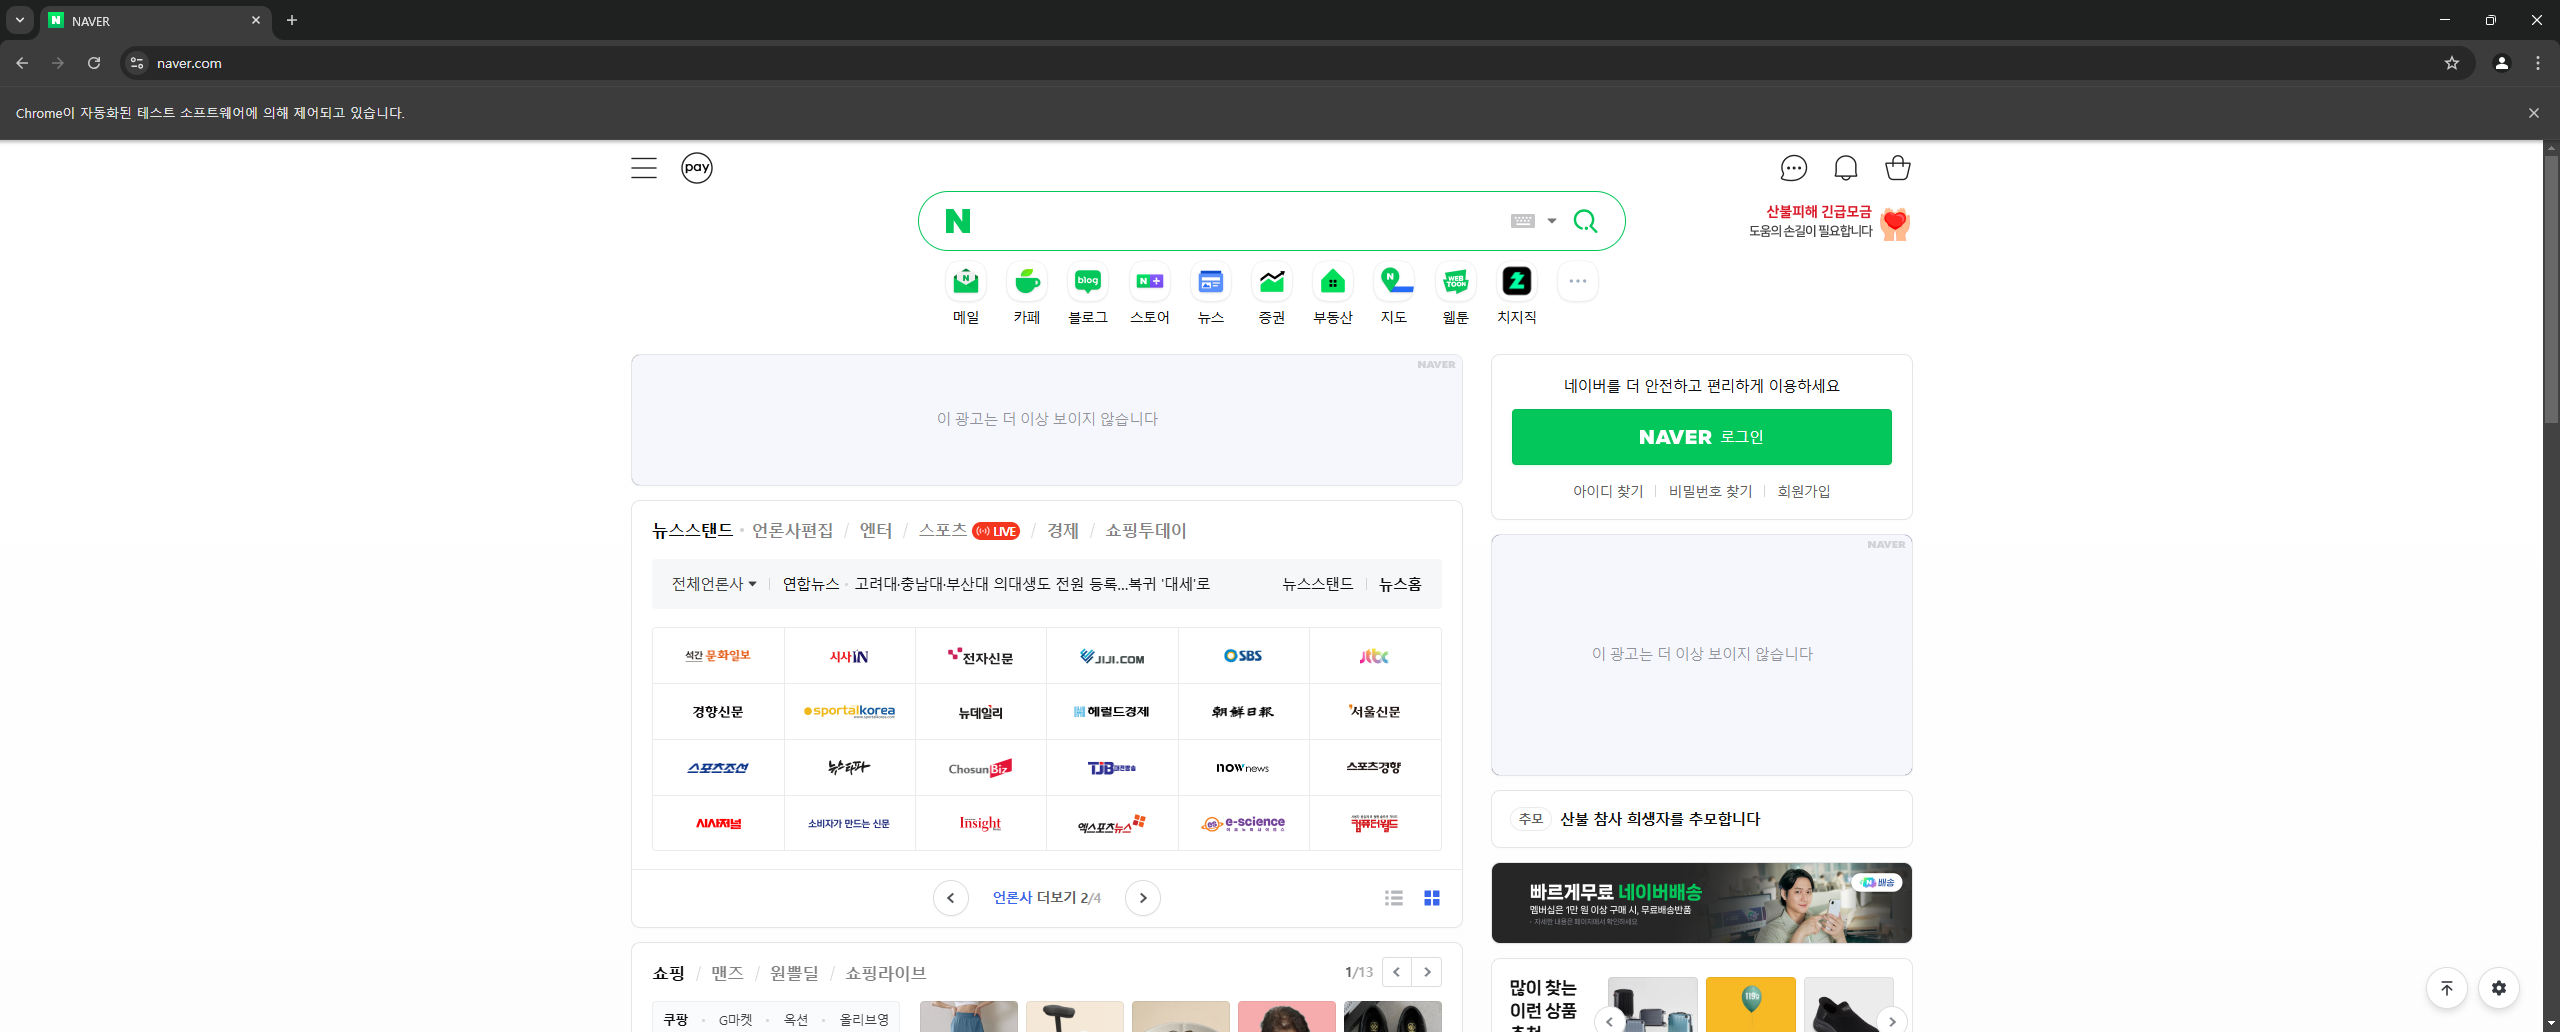
Task: Open the 치지직 (Chzzk) shortcut icon
Action: (1516, 282)
